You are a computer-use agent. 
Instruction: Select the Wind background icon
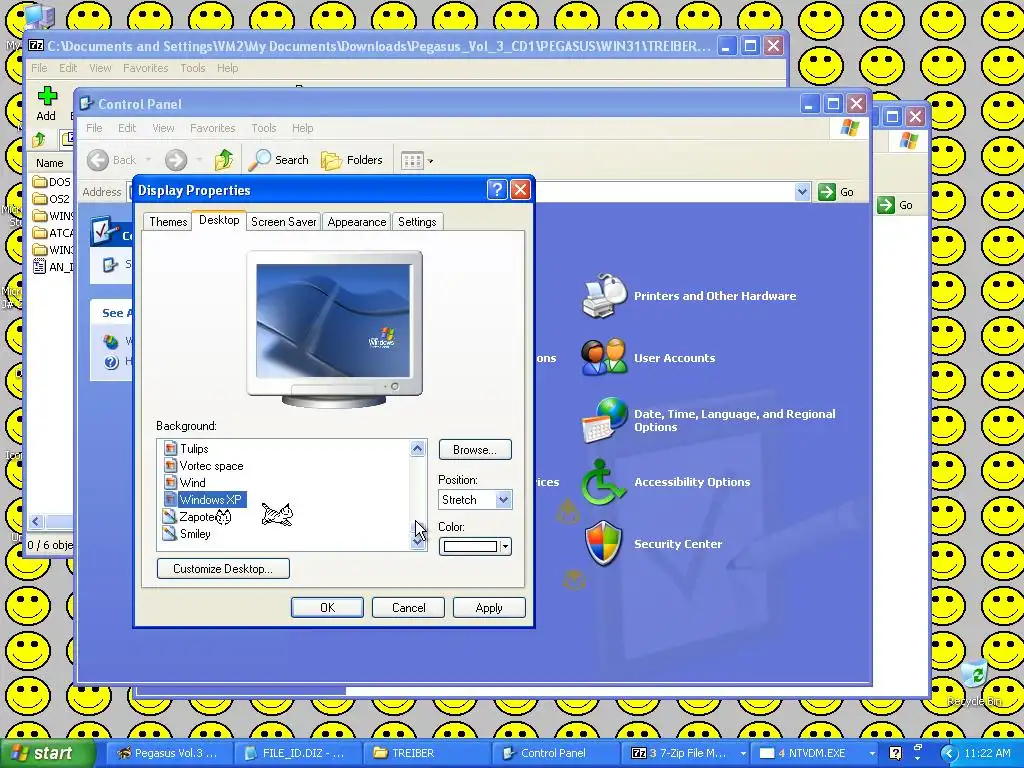point(170,483)
